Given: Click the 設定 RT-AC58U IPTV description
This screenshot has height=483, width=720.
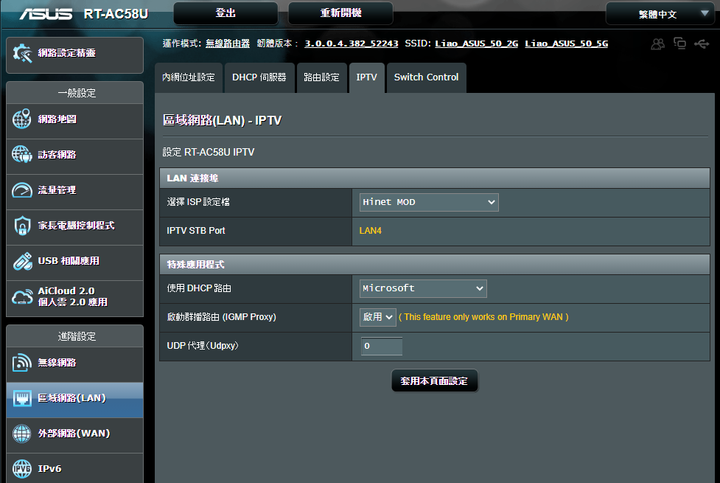Looking at the screenshot, I should tap(208, 152).
